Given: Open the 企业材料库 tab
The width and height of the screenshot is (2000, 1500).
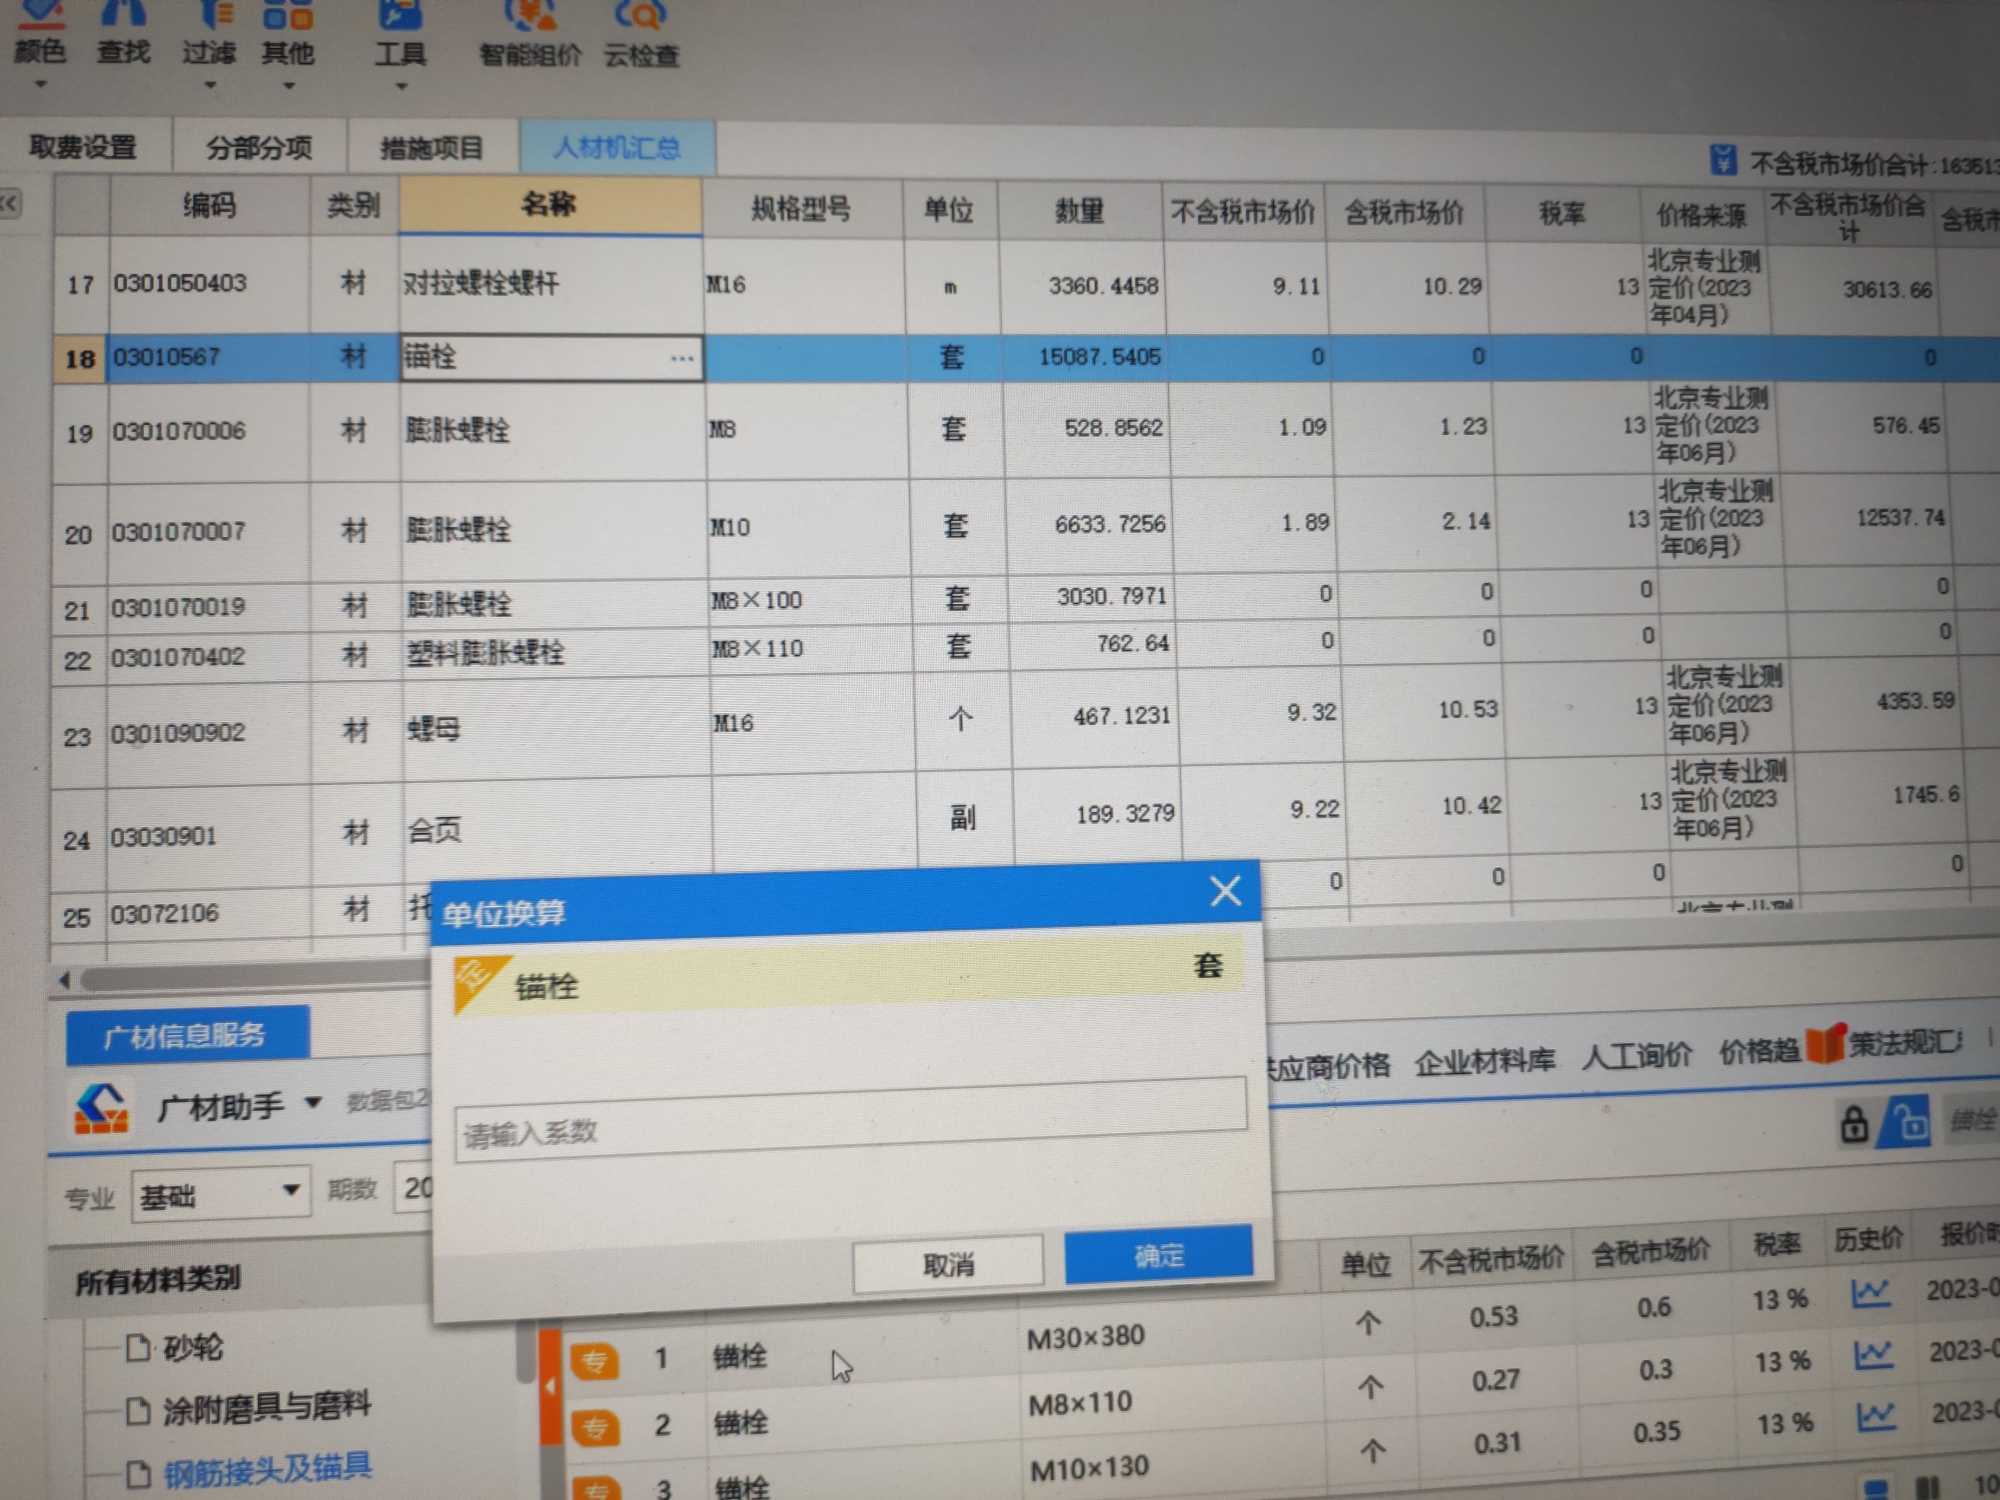Looking at the screenshot, I should (x=1484, y=1060).
